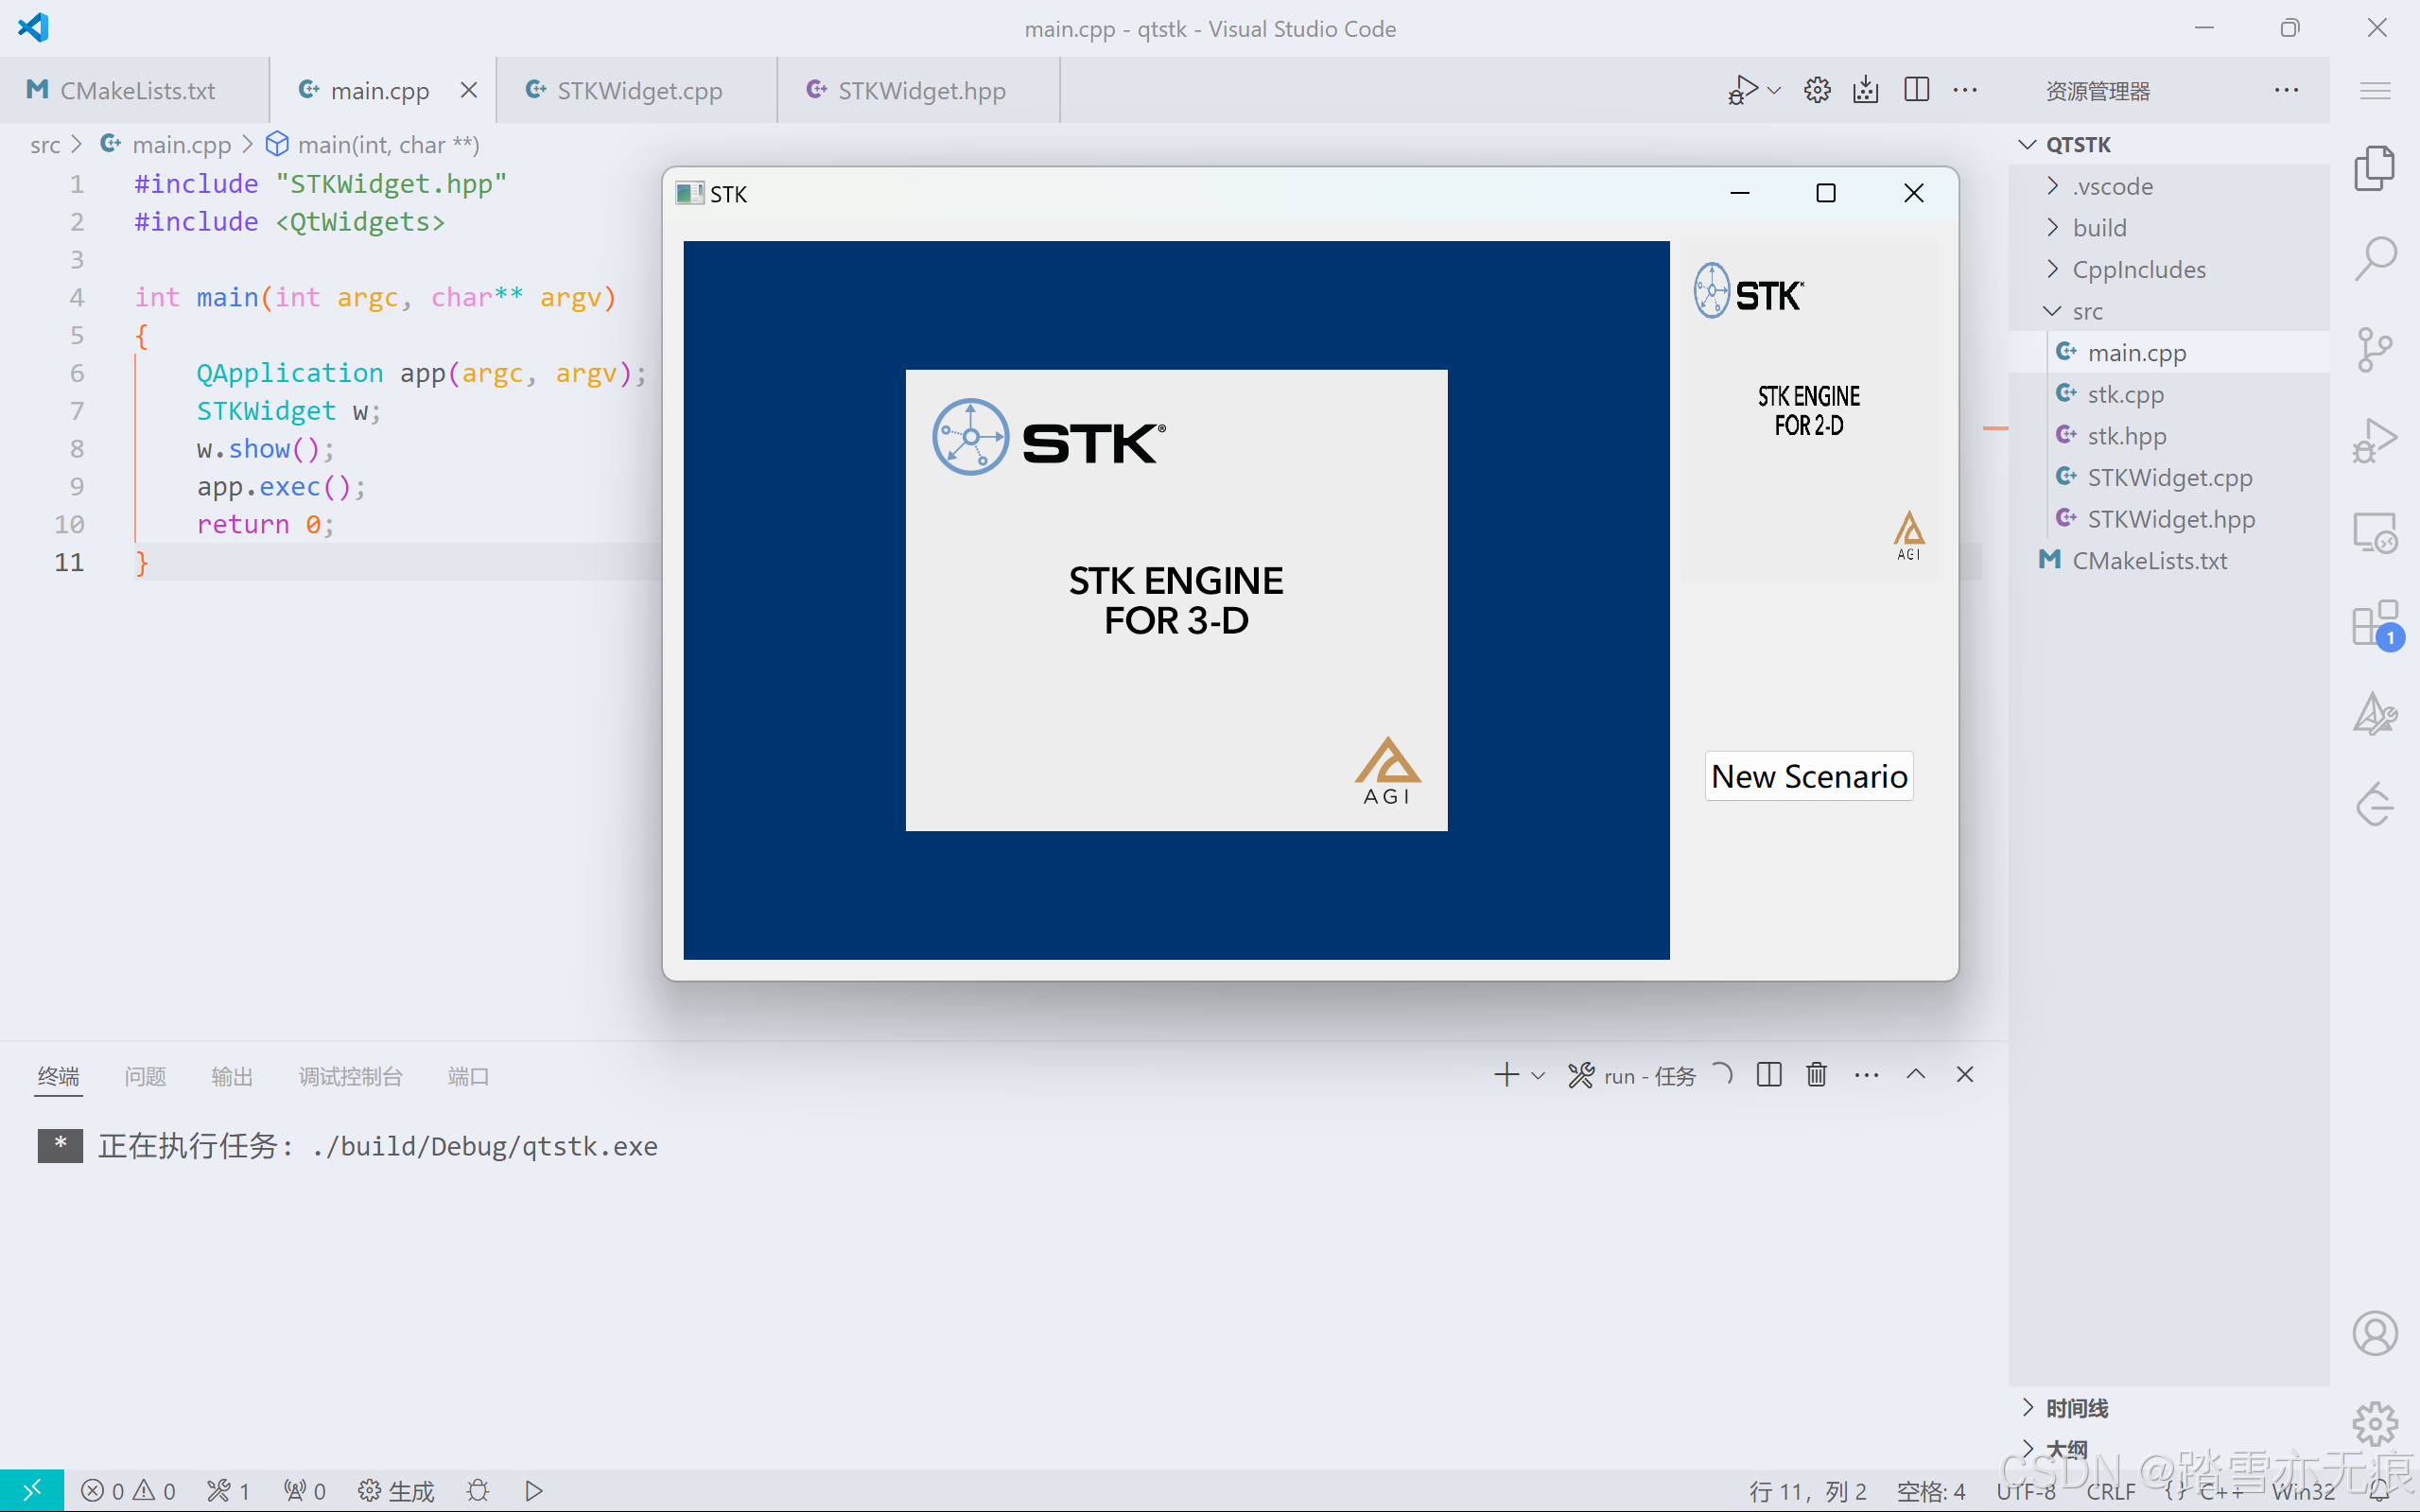This screenshot has width=2420, height=1512.
Task: Kill terminal with the trash icon
Action: 1817,1075
